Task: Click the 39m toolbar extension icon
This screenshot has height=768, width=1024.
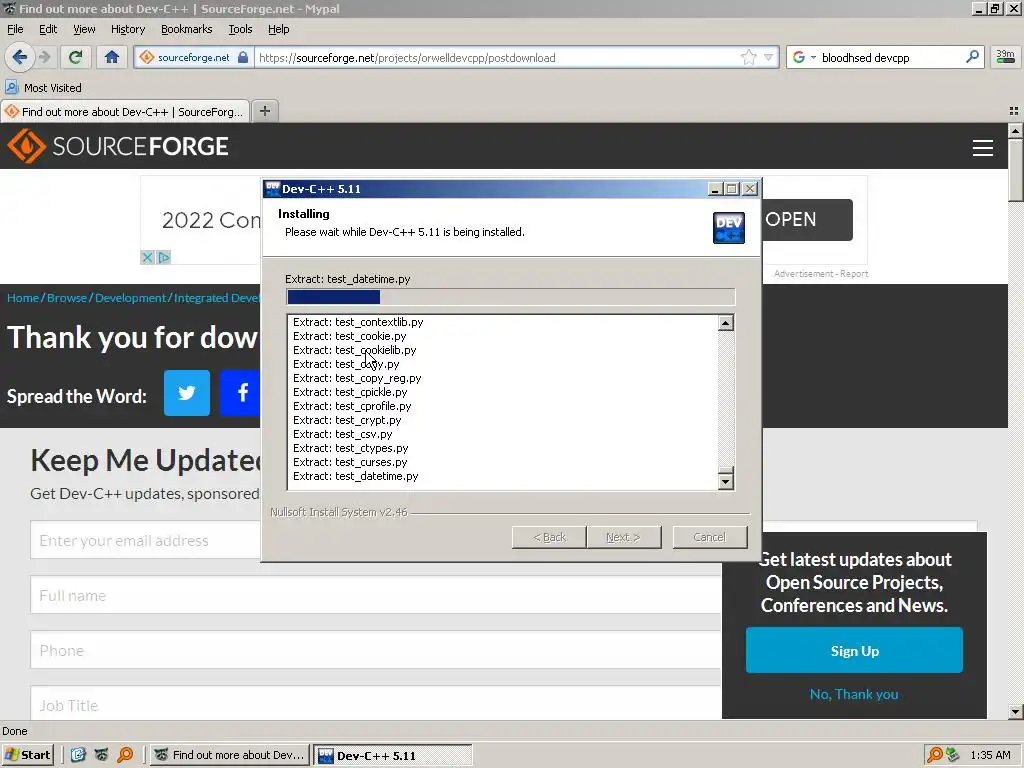Action: pyautogui.click(x=1005, y=57)
